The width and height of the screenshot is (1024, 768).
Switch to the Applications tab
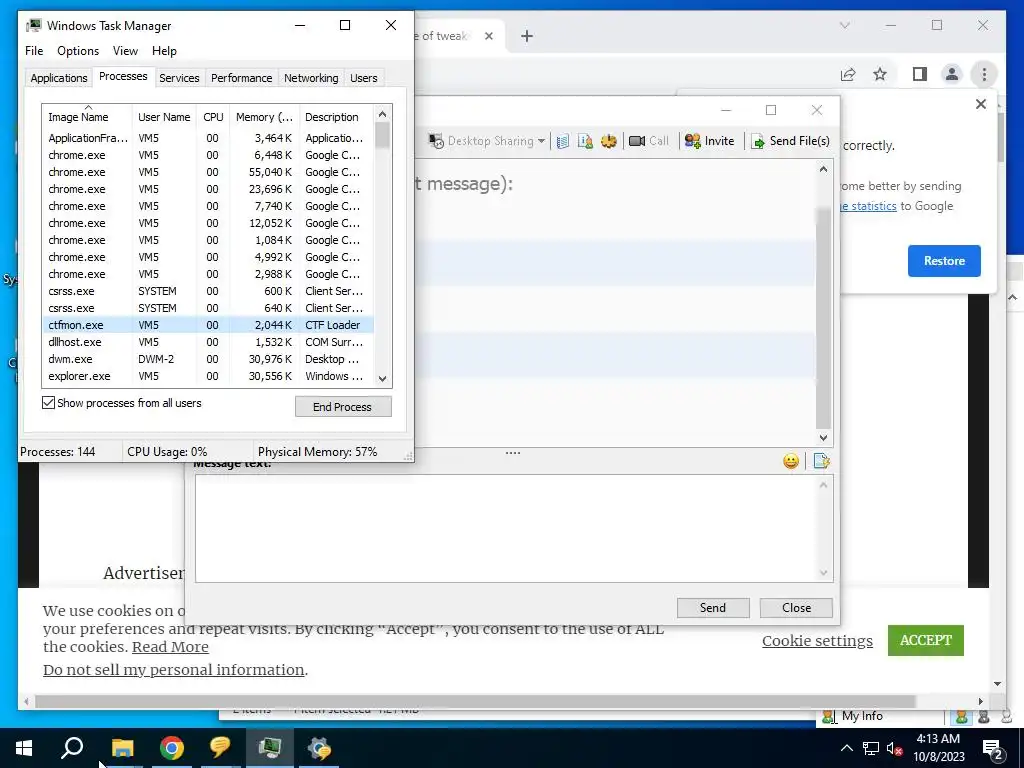(x=59, y=78)
